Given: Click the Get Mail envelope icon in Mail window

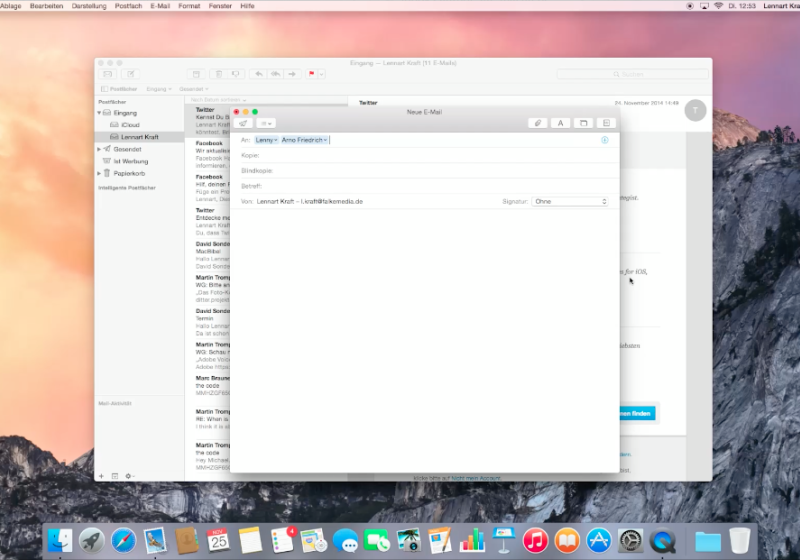Looking at the screenshot, I should coord(108,74).
